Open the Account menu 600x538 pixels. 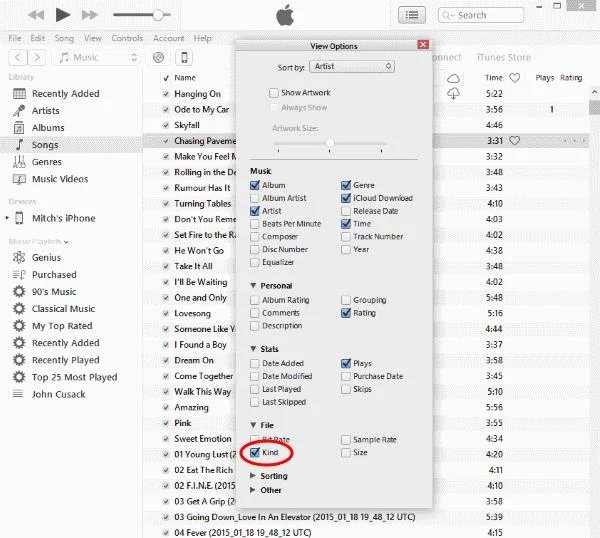(x=168, y=38)
